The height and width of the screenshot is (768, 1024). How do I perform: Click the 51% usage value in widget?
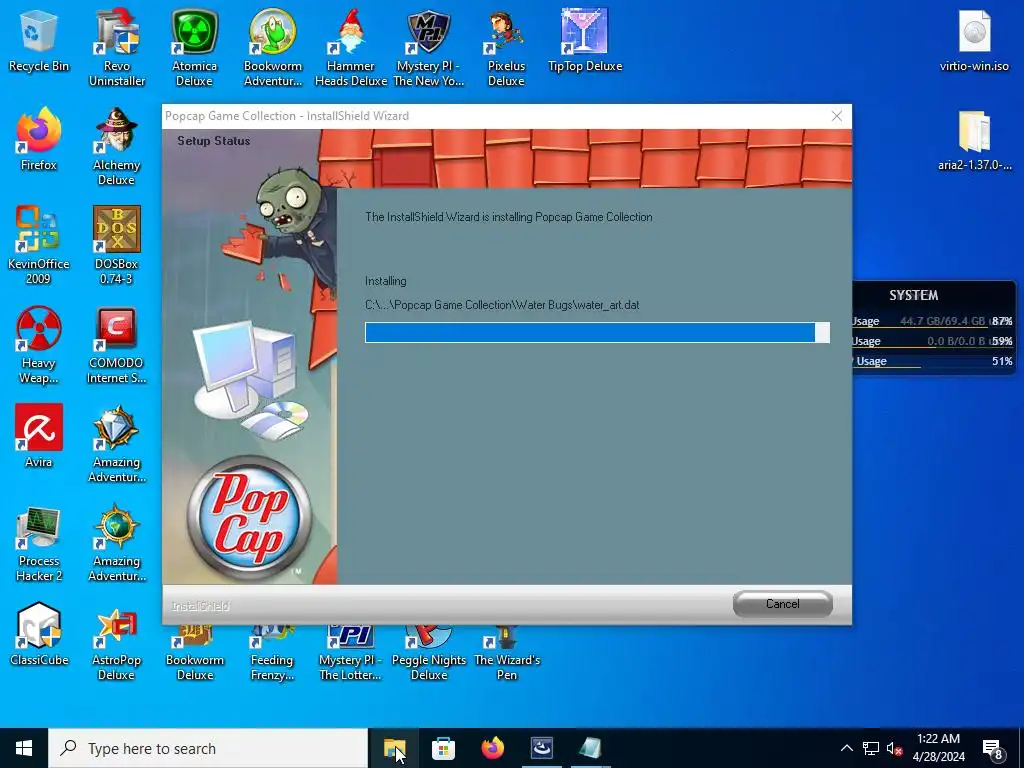click(1002, 361)
